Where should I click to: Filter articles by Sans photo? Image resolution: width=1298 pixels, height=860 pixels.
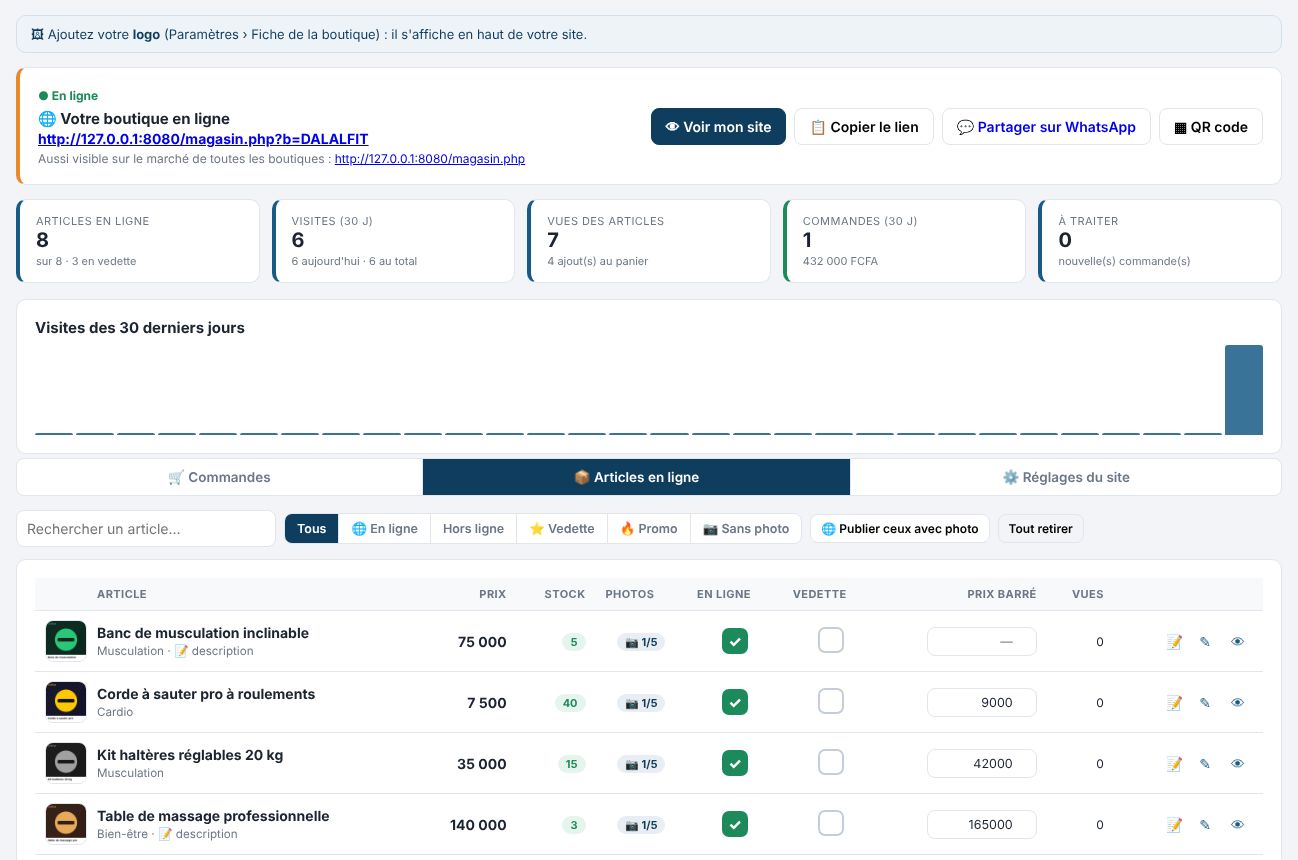click(x=746, y=529)
